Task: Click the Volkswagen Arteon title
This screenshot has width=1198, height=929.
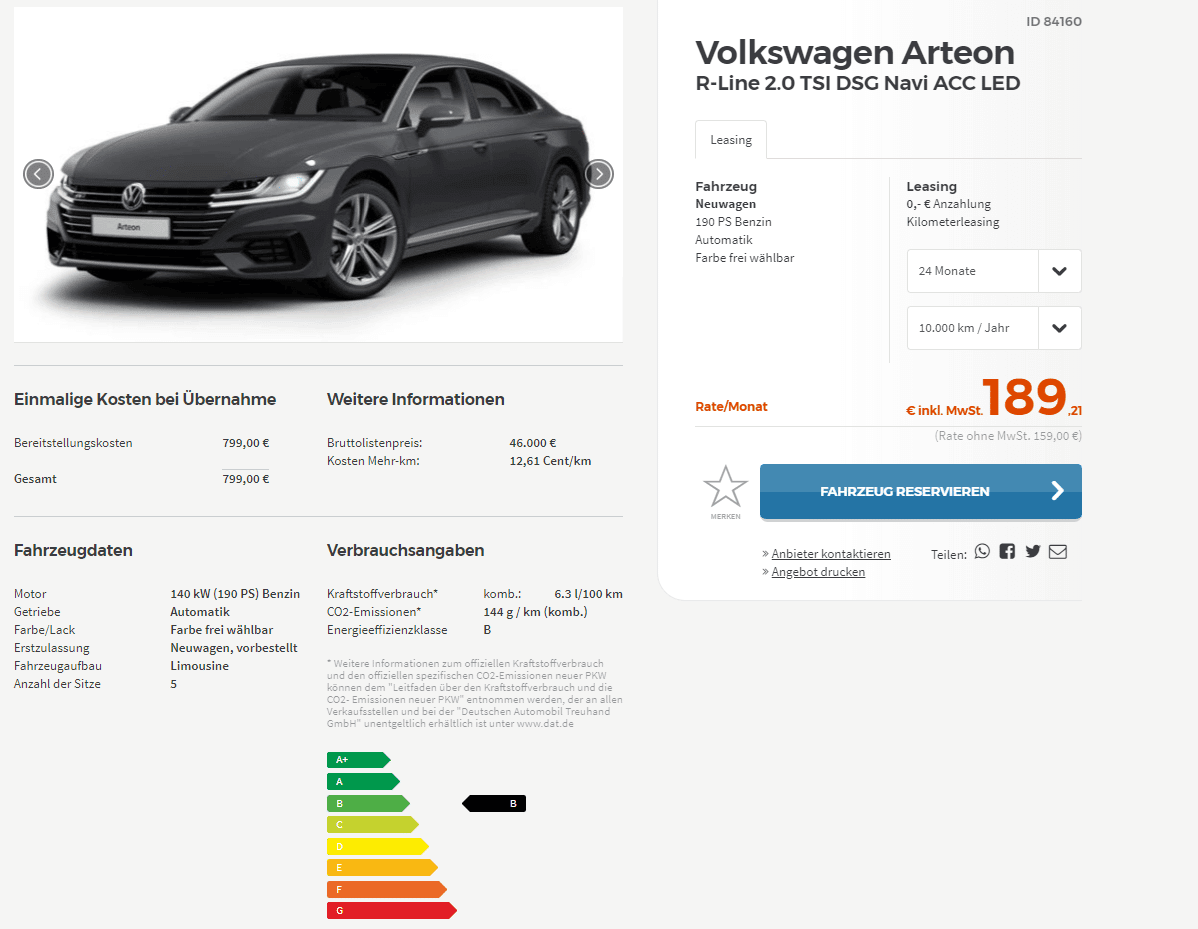Action: point(855,53)
